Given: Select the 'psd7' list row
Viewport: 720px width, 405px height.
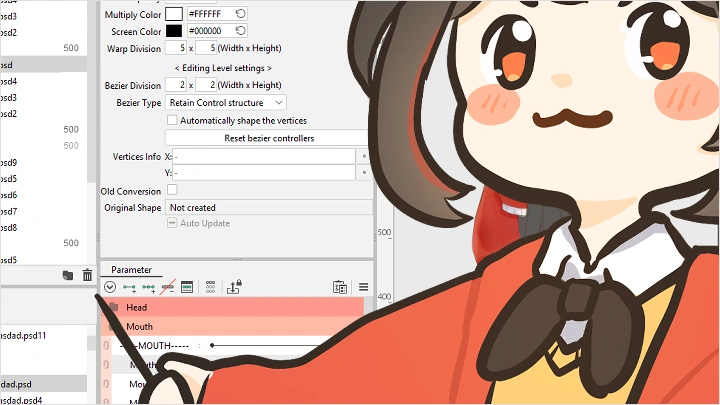Looking at the screenshot, I should pyautogui.click(x=44, y=211).
